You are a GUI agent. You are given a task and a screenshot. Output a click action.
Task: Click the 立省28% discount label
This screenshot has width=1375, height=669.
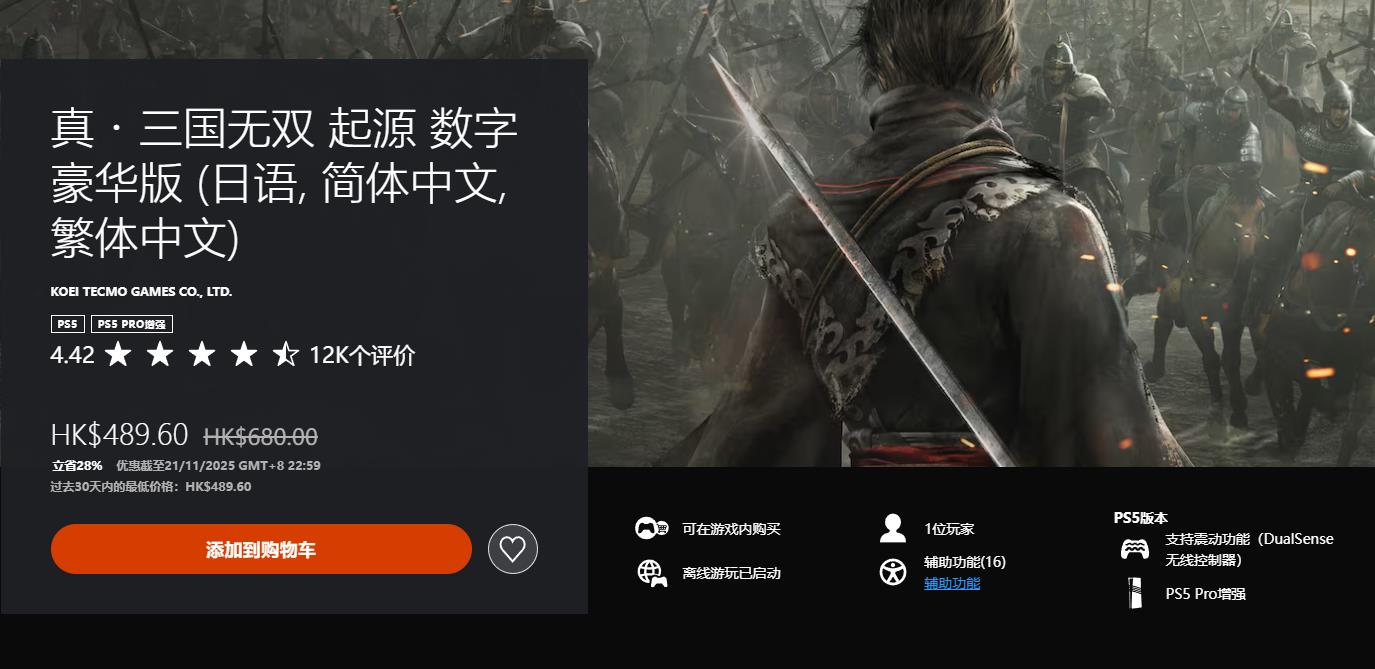click(77, 465)
